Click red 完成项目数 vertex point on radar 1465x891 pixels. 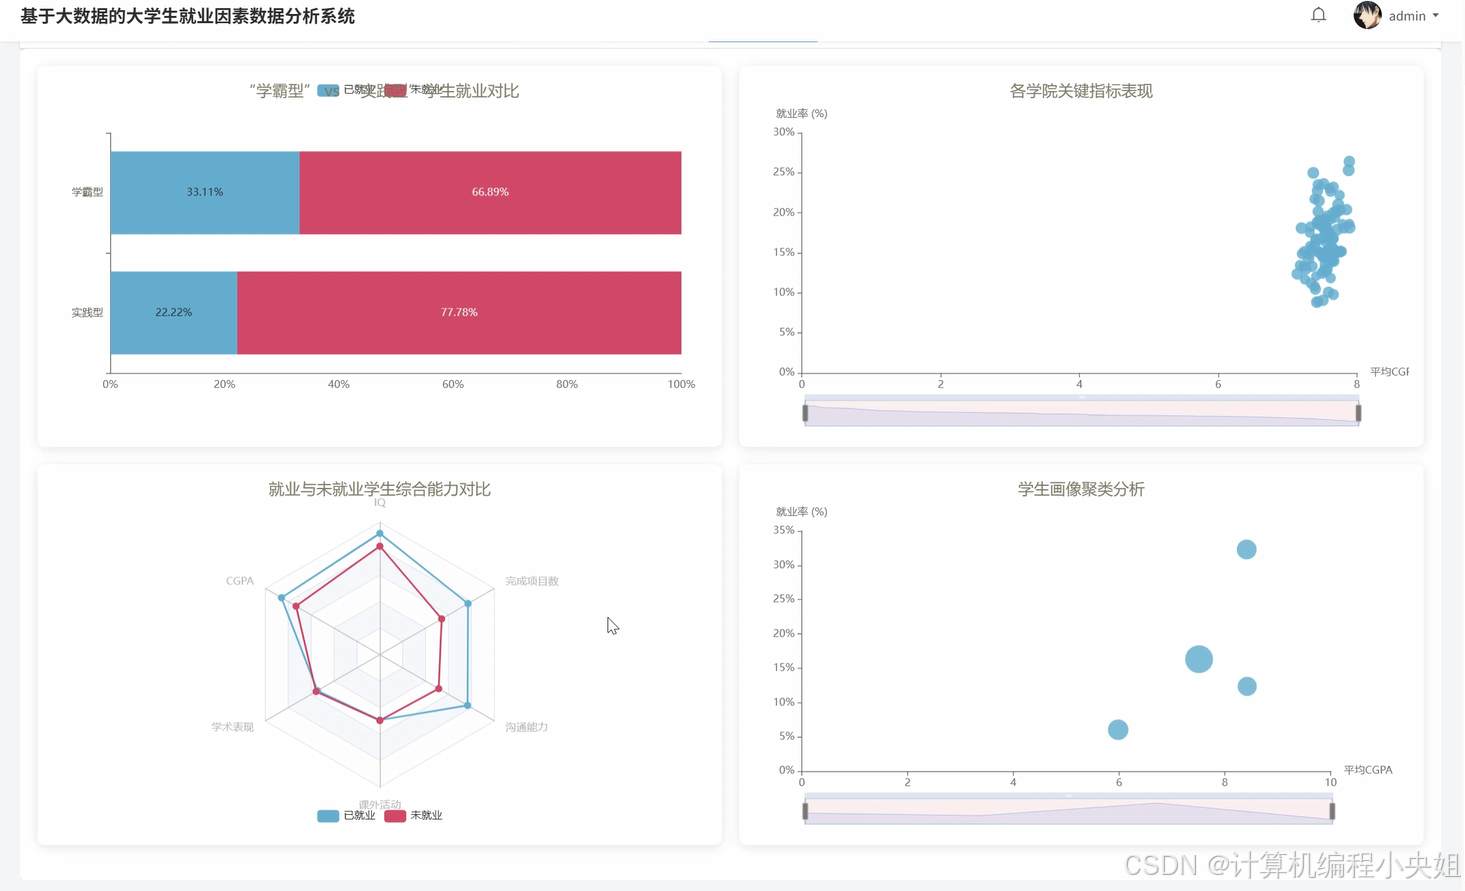click(442, 619)
